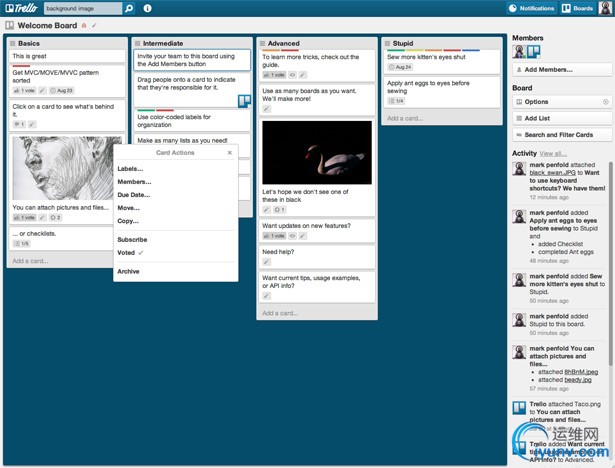This screenshot has width=615, height=468.
Task: Click View all activity link
Action: click(553, 154)
